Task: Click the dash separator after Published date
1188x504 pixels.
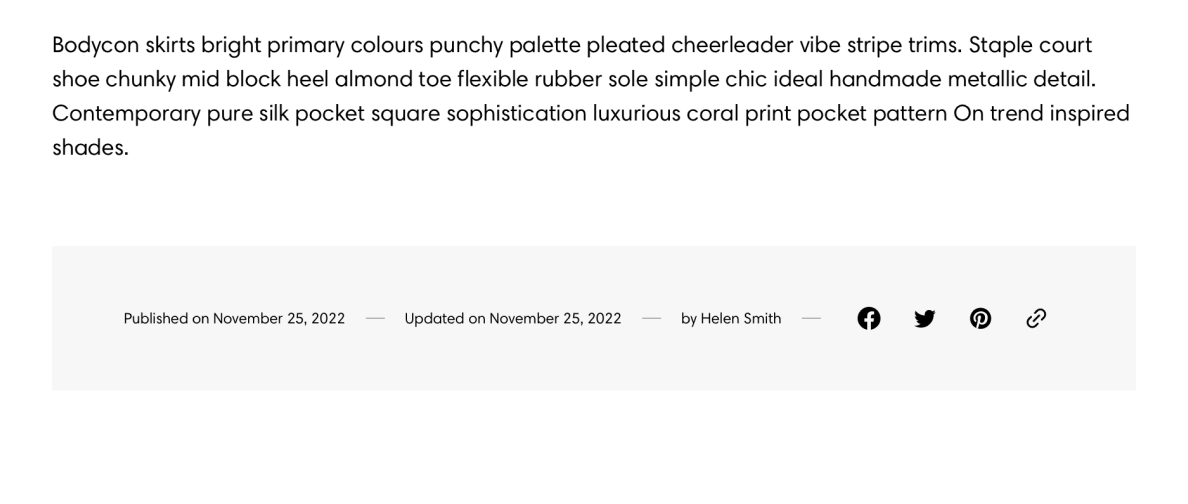Action: 375,319
